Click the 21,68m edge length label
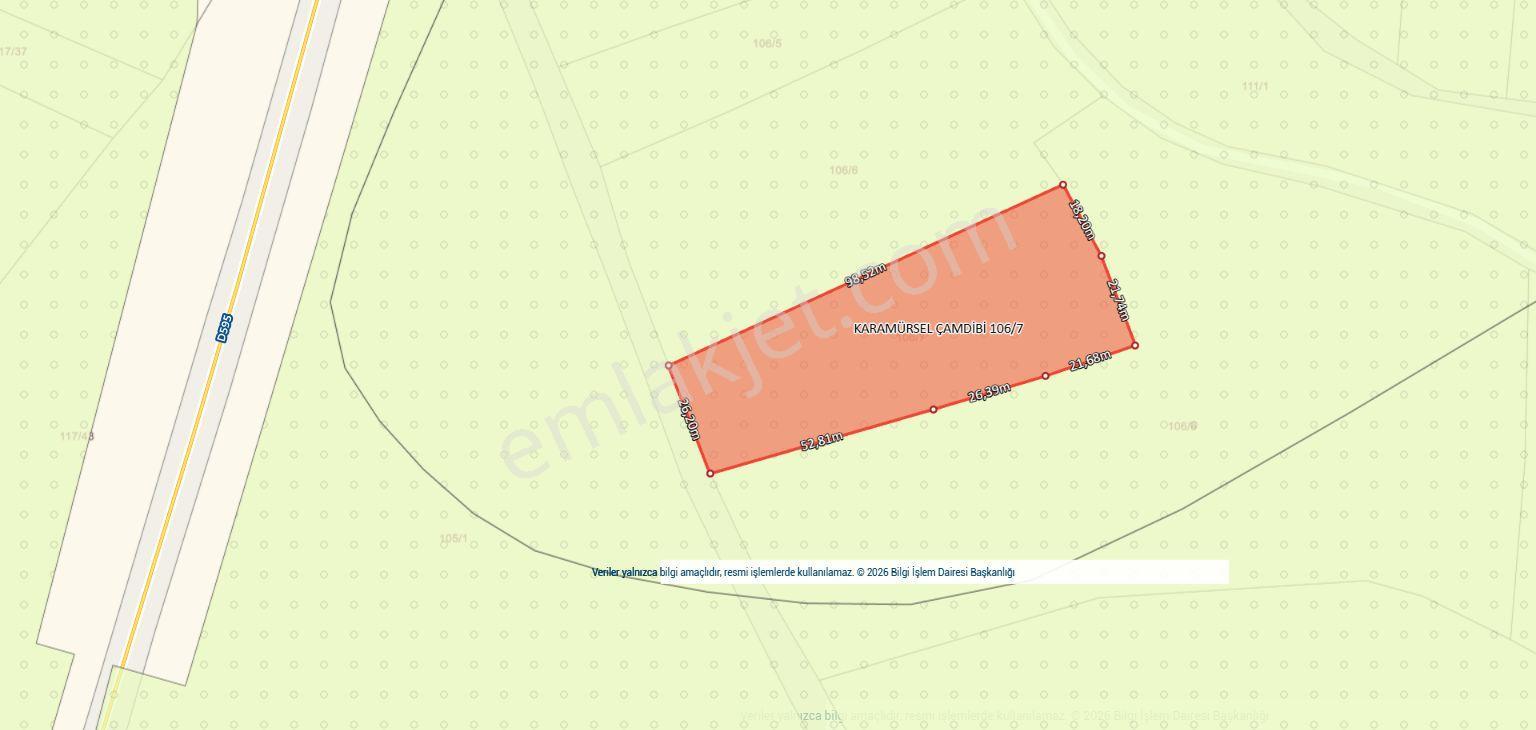 [x=1089, y=360]
